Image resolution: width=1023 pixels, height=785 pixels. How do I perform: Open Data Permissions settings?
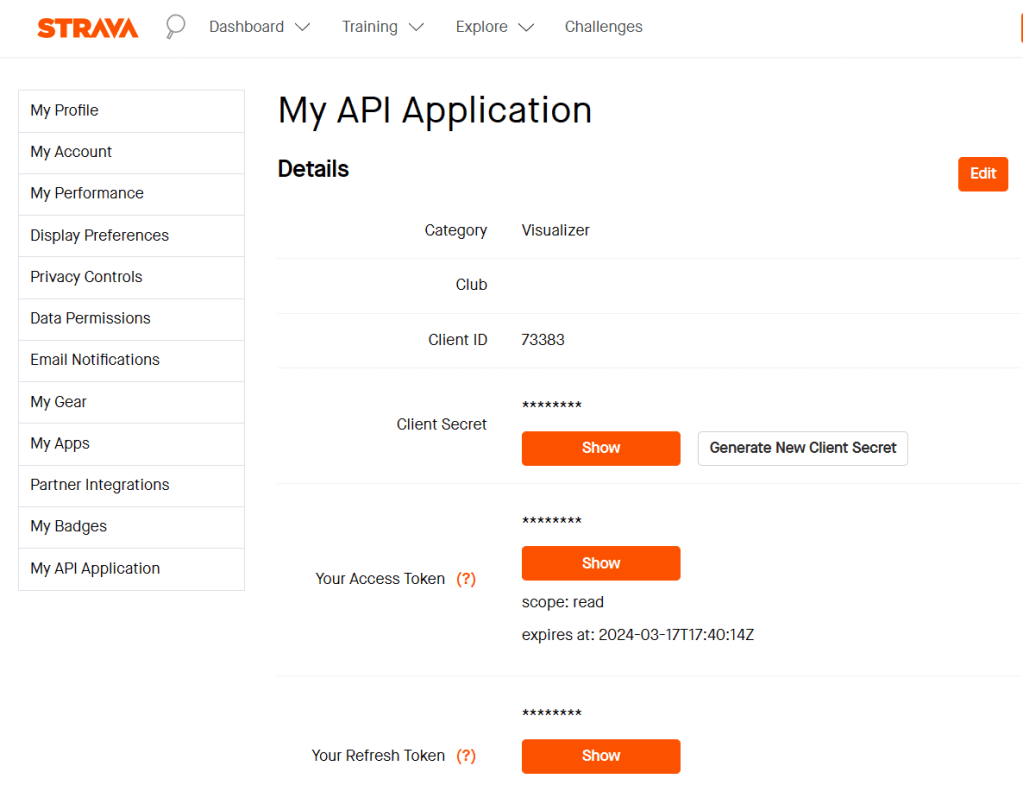(x=90, y=319)
